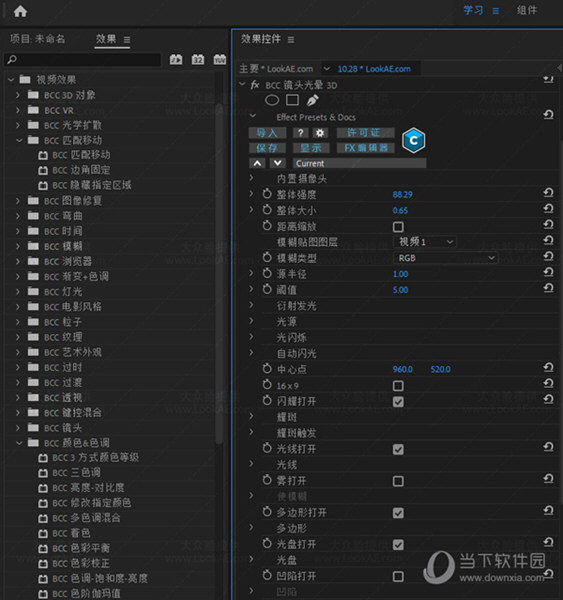Expand the BCC 3D 对象 folder
The width and height of the screenshot is (563, 600).
(18, 95)
